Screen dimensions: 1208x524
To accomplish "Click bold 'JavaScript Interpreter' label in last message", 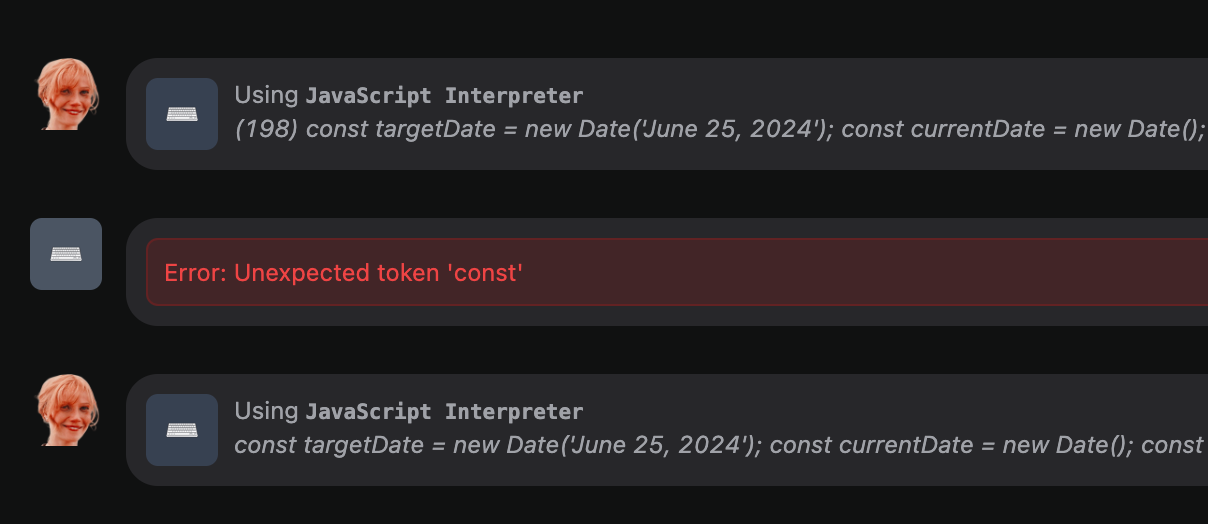I will tap(444, 412).
